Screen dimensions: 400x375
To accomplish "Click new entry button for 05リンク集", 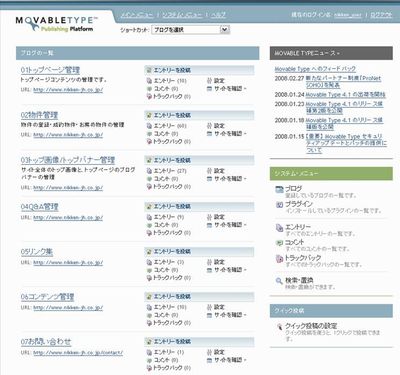I will click(199, 252).
